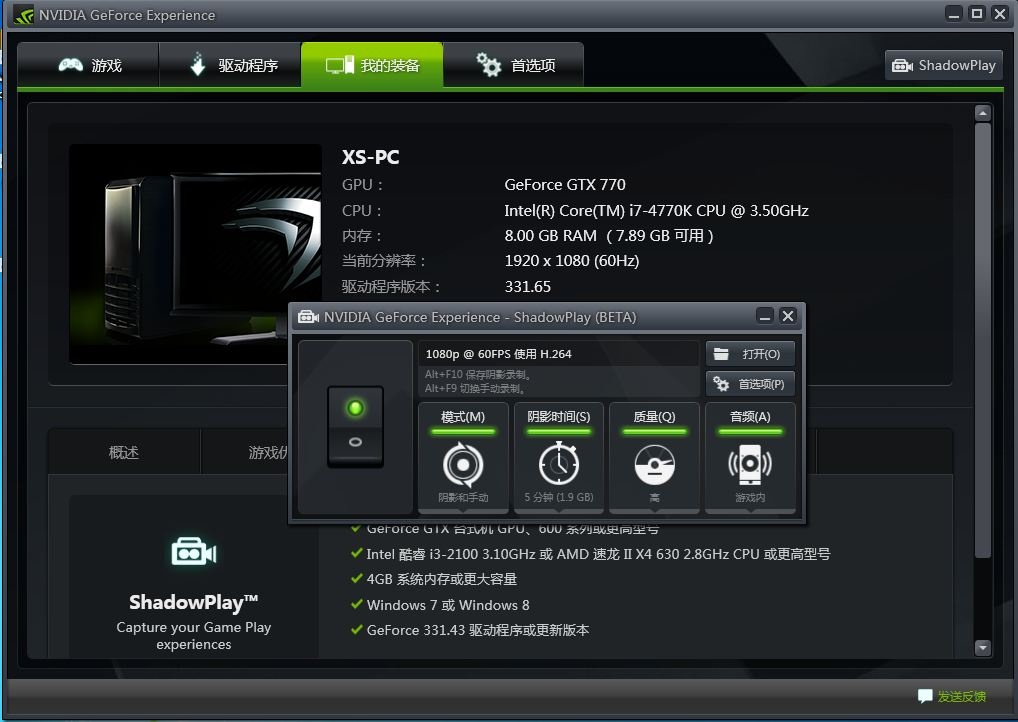1018x722 pixels.
Task: Switch to the 游戏 tab
Action: coord(89,65)
